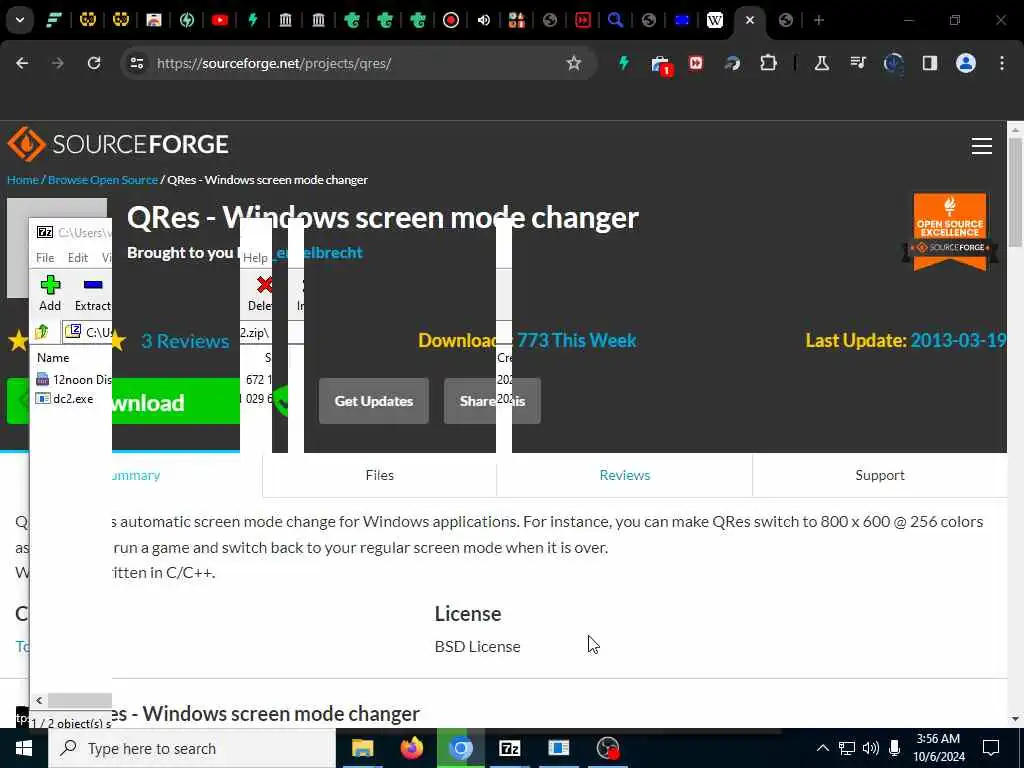1024x768 pixels.
Task: Switch to the red record-circle tab
Action: click(451, 20)
